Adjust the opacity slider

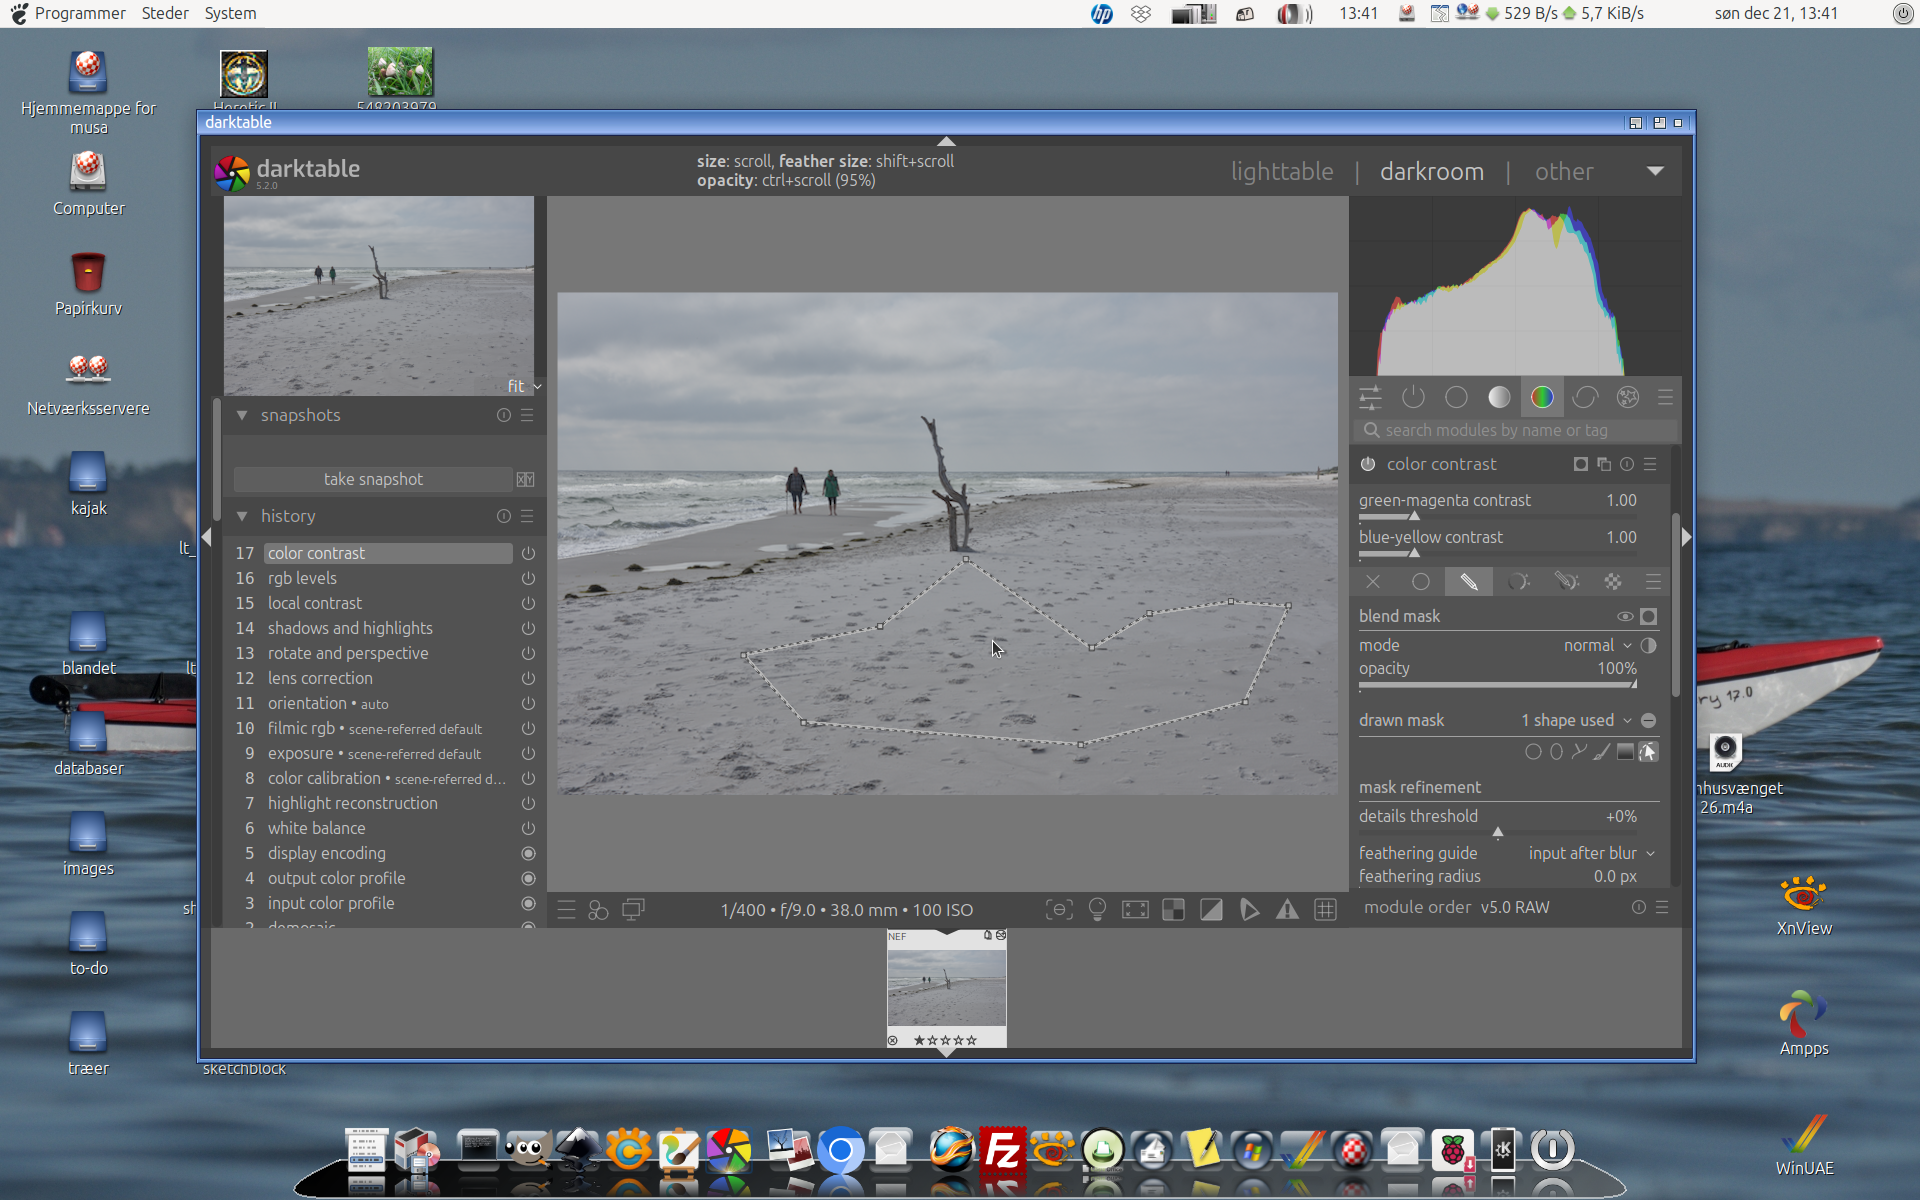(x=1497, y=685)
